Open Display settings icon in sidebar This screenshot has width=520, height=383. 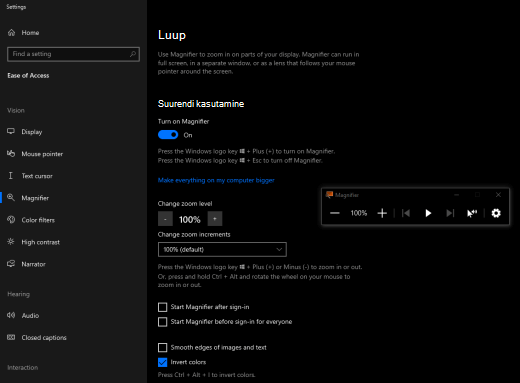[x=11, y=131]
